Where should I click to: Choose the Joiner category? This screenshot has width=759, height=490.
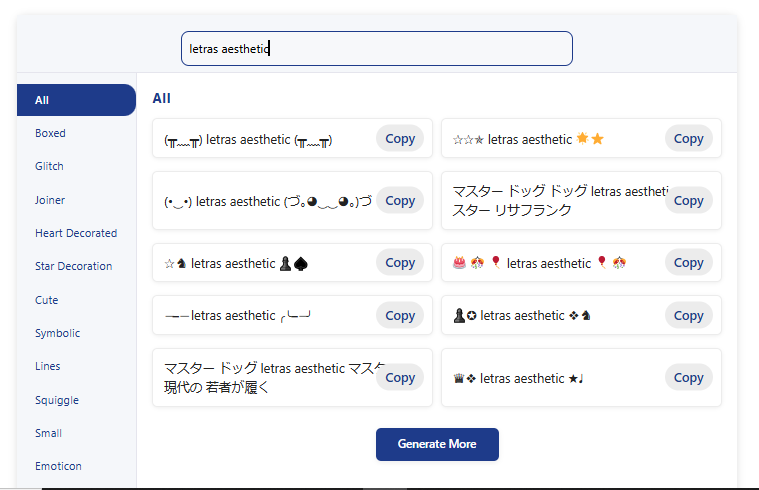pyautogui.click(x=50, y=200)
